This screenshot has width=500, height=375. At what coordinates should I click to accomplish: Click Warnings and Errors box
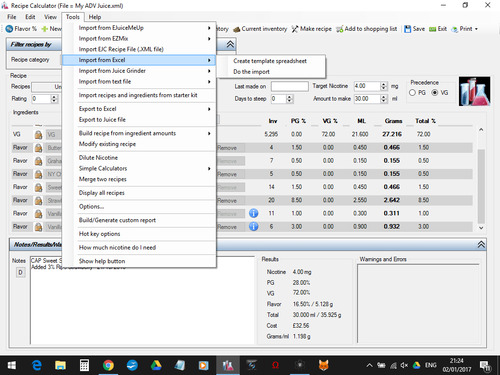click(419, 304)
